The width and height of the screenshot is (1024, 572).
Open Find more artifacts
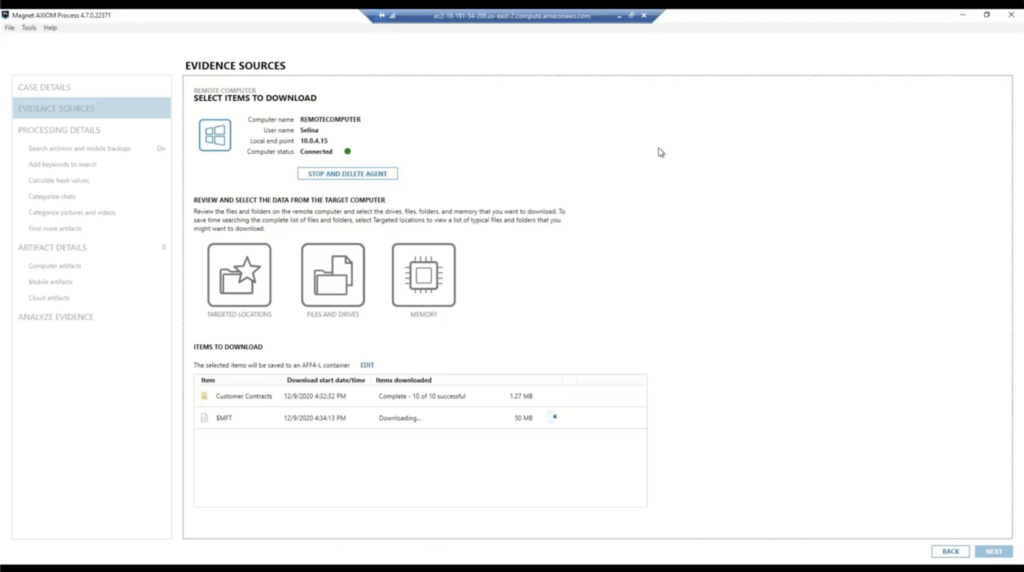pyautogui.click(x=55, y=229)
